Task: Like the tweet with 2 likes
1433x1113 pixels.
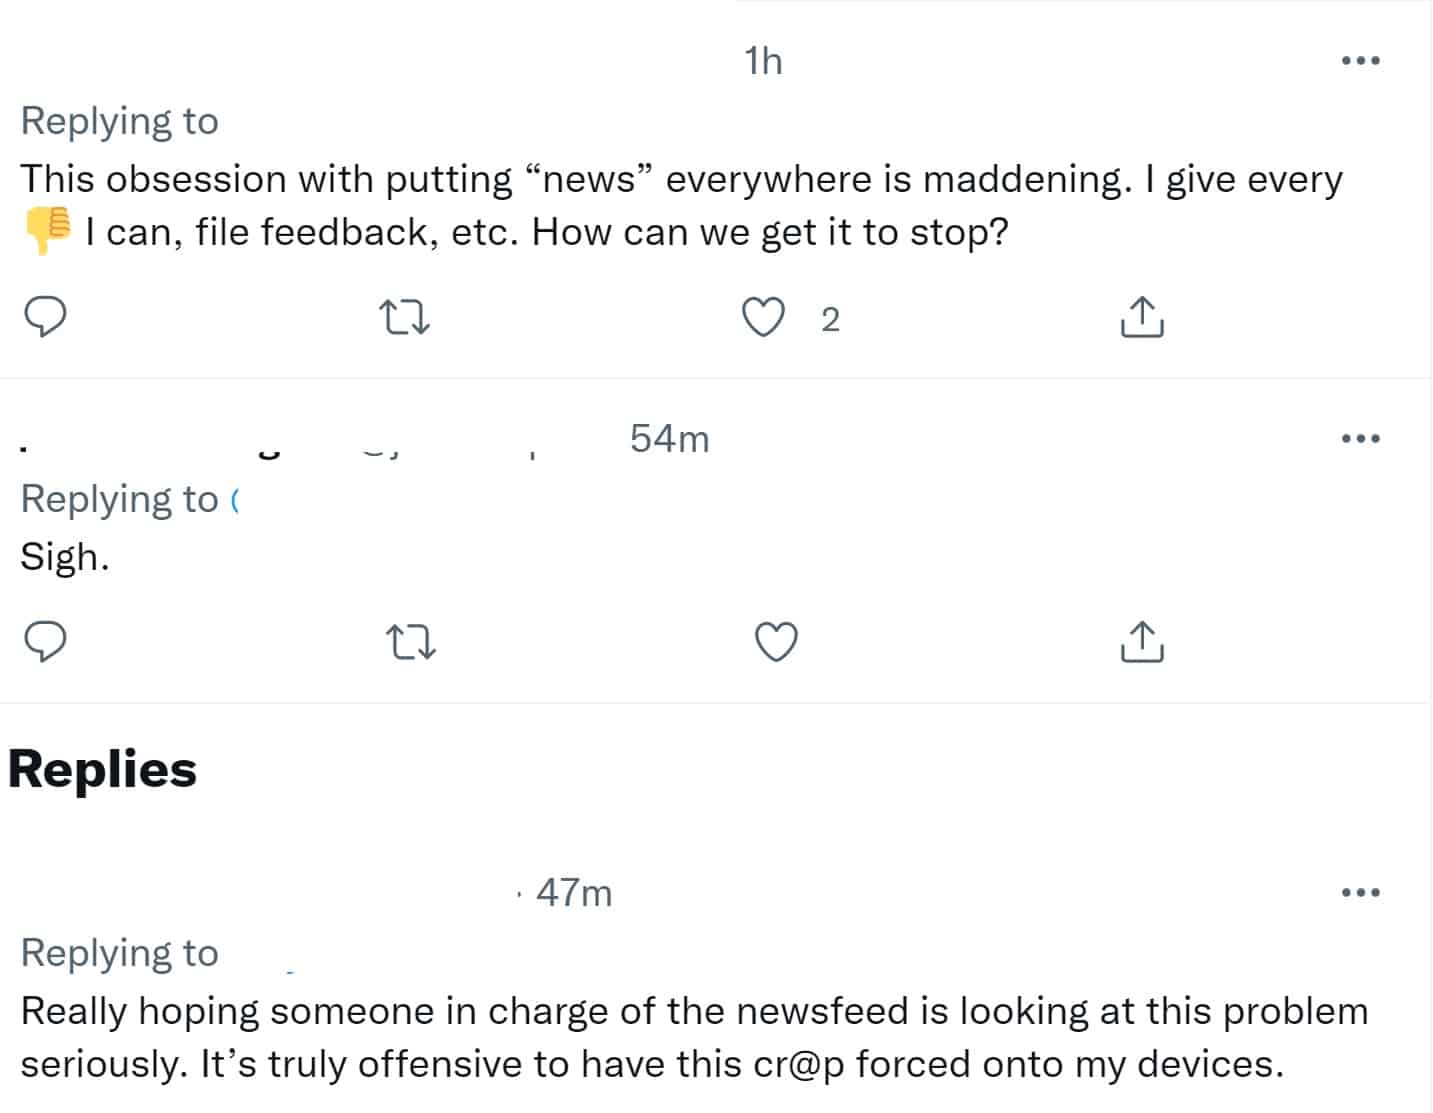Action: [764, 318]
